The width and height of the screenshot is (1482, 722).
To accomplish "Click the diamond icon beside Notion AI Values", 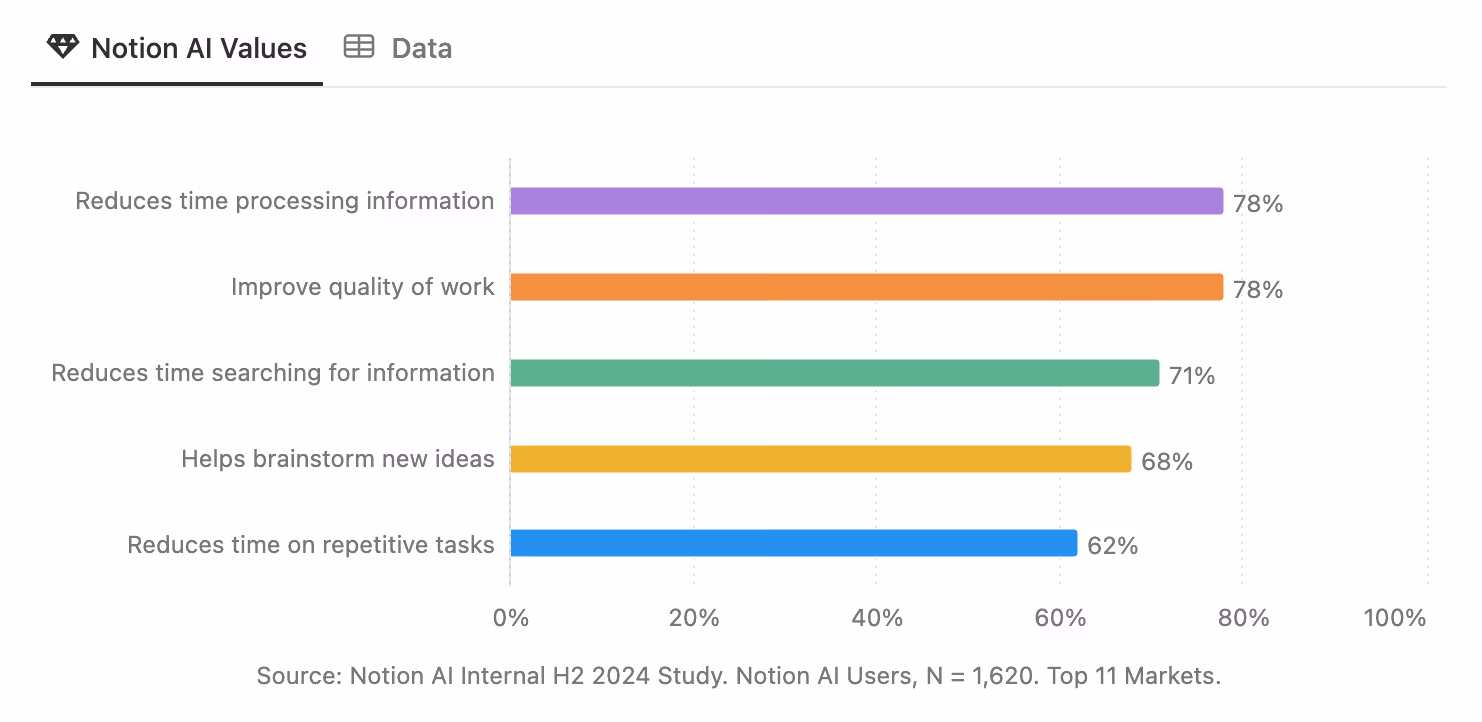I will tap(62, 46).
